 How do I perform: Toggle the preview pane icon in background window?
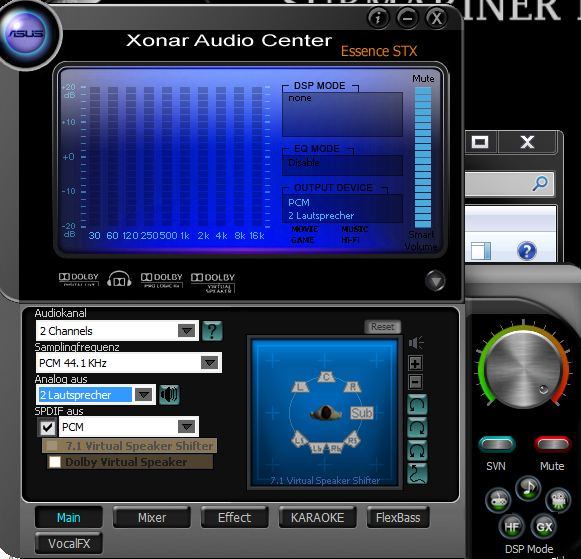(481, 251)
